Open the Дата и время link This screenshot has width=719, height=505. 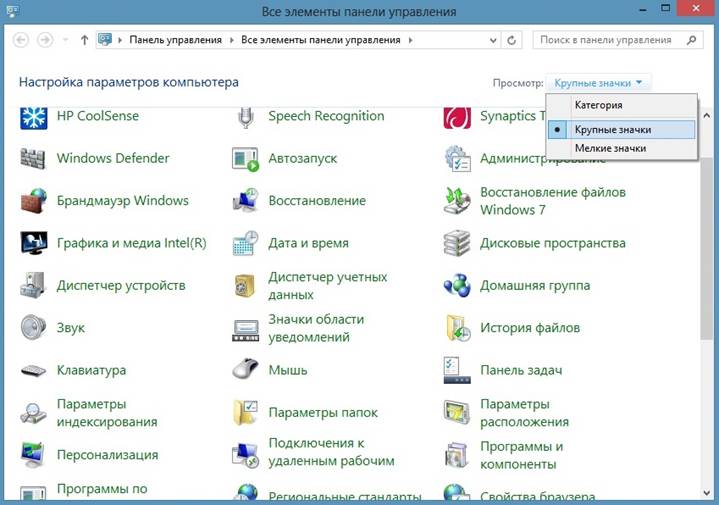(308, 243)
